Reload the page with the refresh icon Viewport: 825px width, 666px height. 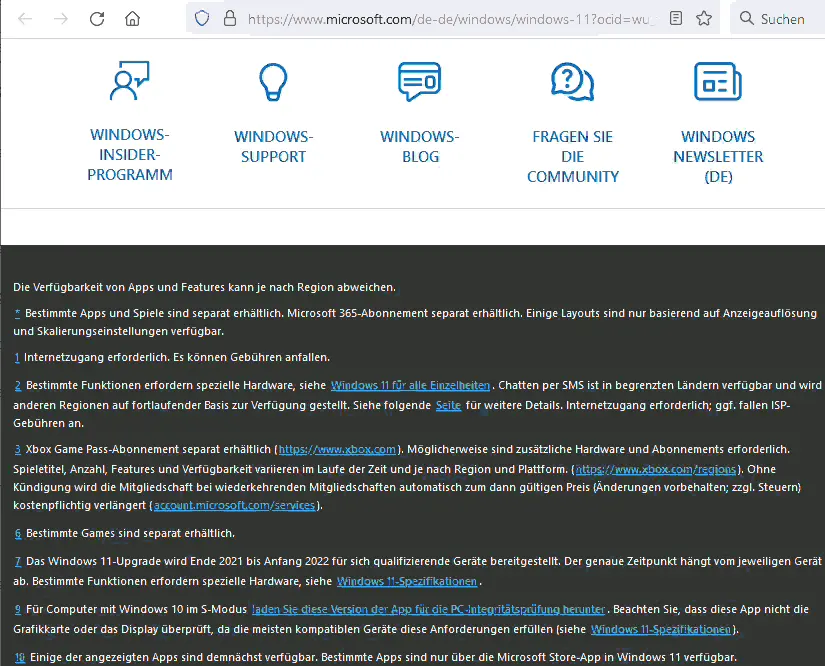coord(97,19)
